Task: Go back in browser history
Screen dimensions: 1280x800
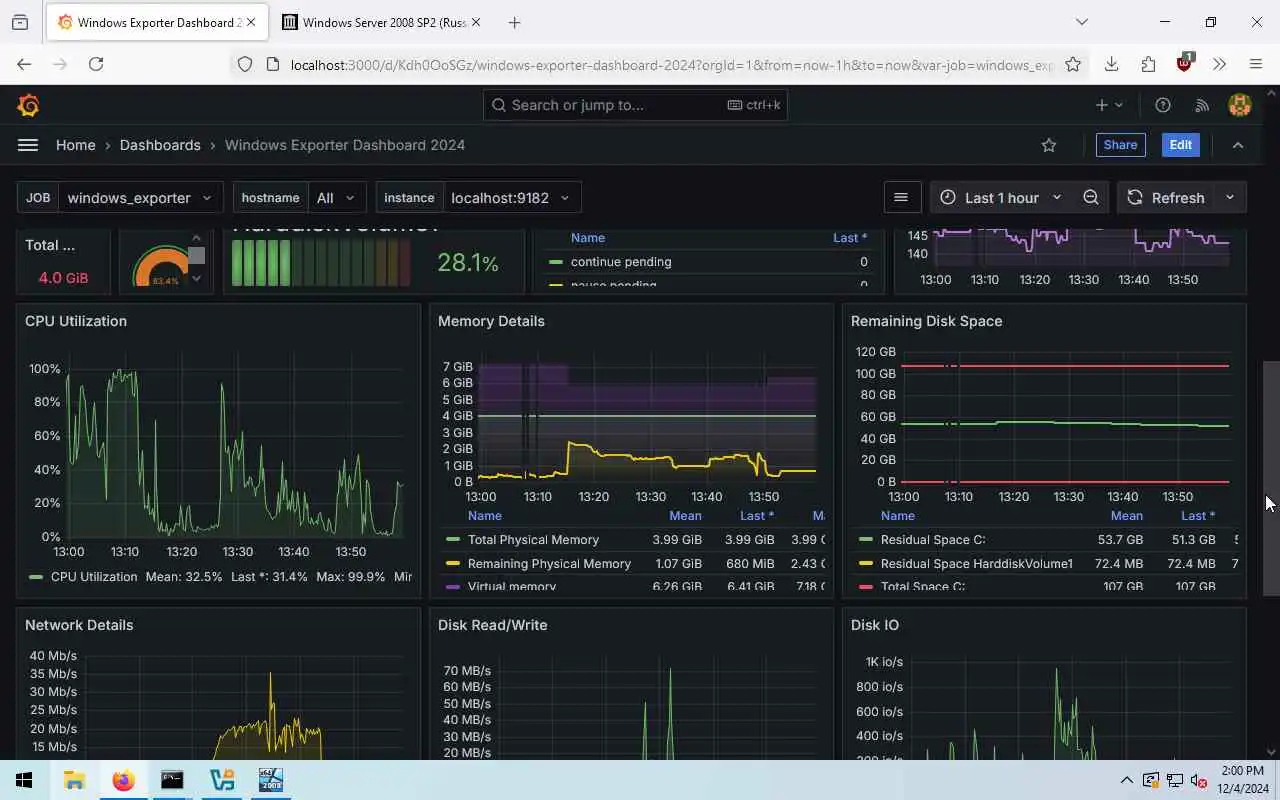Action: click(24, 64)
